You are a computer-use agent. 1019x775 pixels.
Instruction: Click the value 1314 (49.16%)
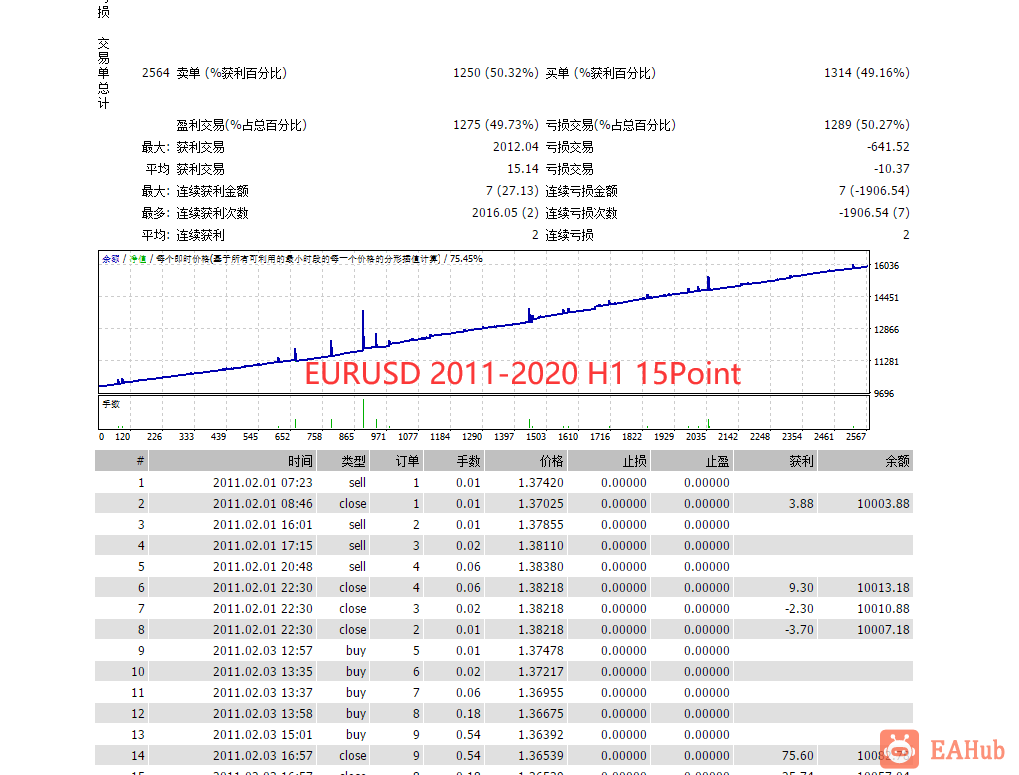[x=867, y=73]
